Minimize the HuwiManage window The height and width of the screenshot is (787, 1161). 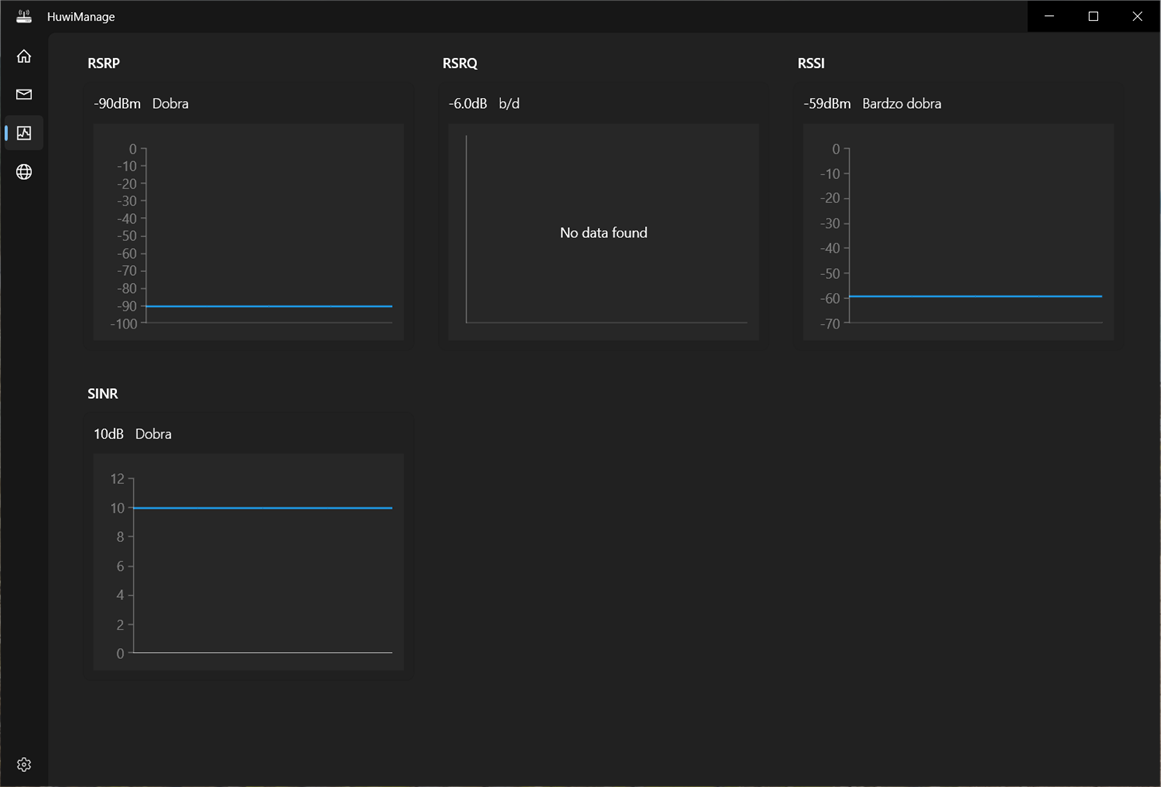click(1049, 16)
